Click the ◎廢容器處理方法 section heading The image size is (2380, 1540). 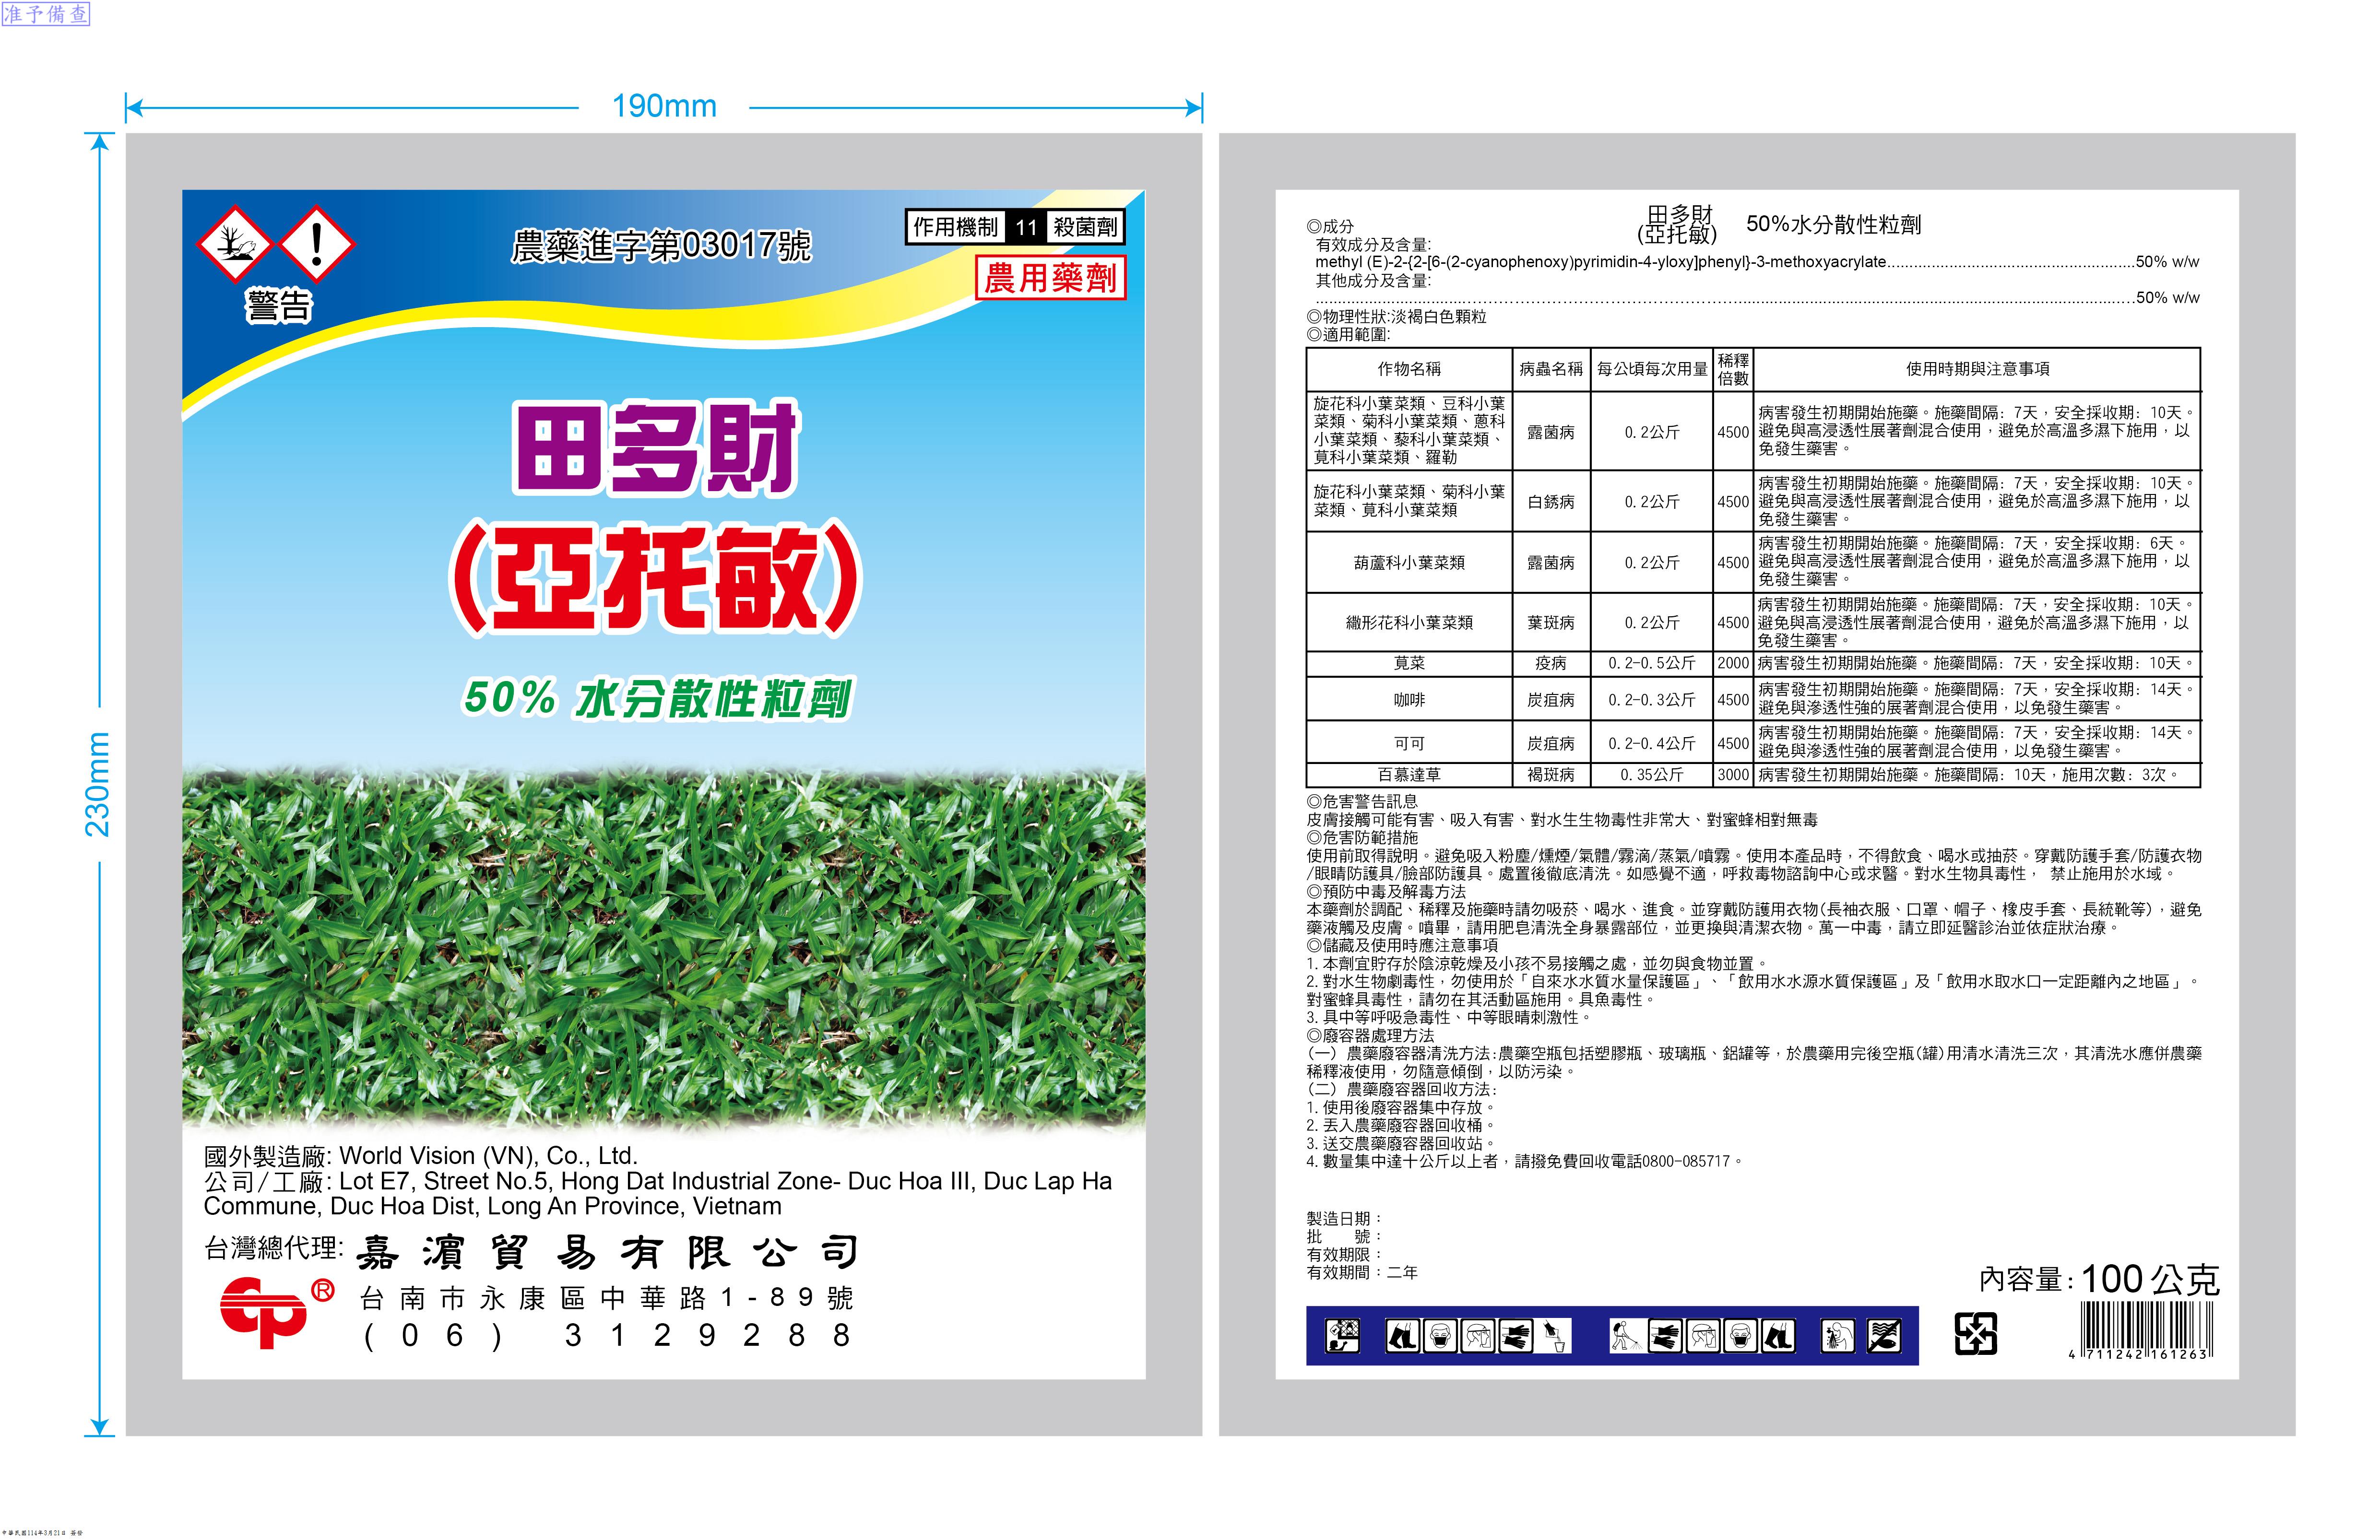coord(1370,1035)
